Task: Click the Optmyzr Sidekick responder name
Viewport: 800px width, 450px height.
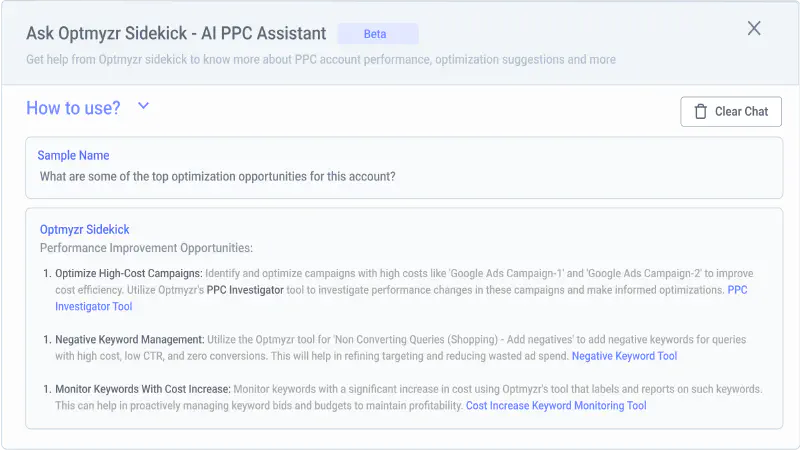Action: 85,230
